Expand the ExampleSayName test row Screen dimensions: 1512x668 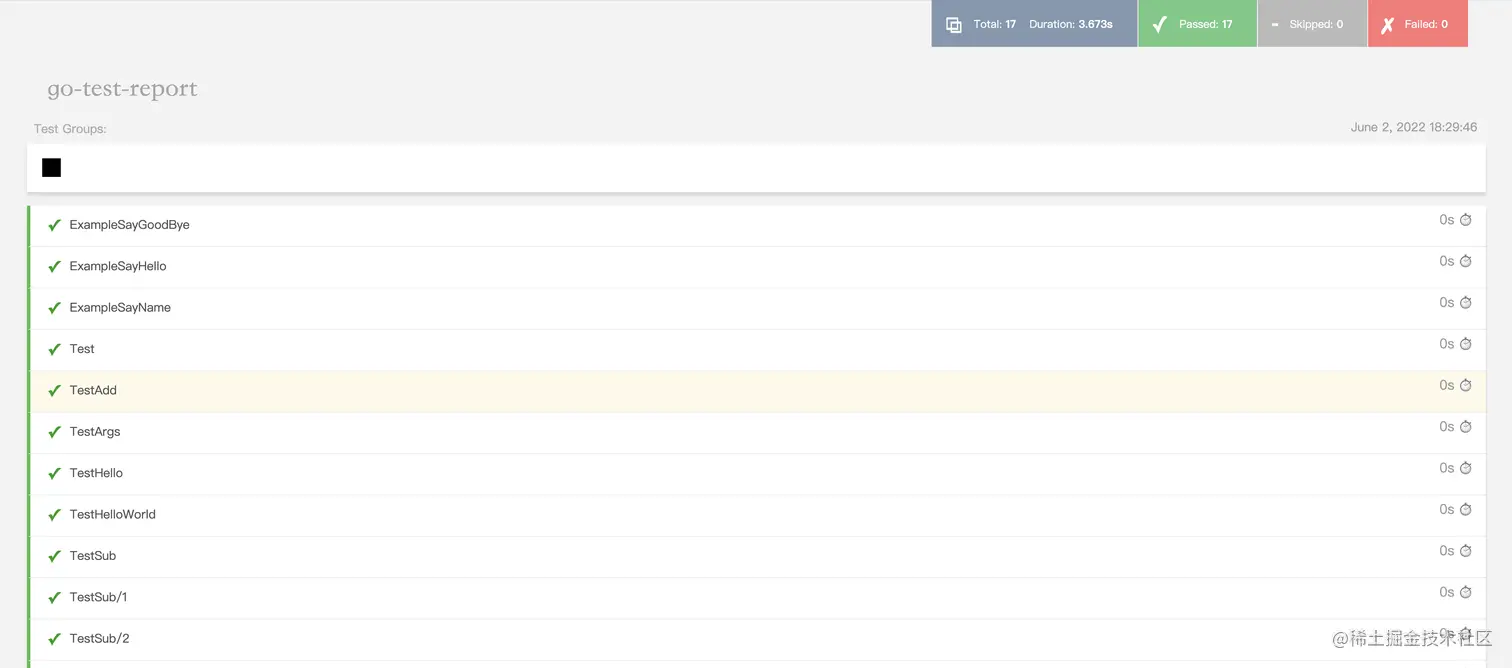[x=757, y=308]
